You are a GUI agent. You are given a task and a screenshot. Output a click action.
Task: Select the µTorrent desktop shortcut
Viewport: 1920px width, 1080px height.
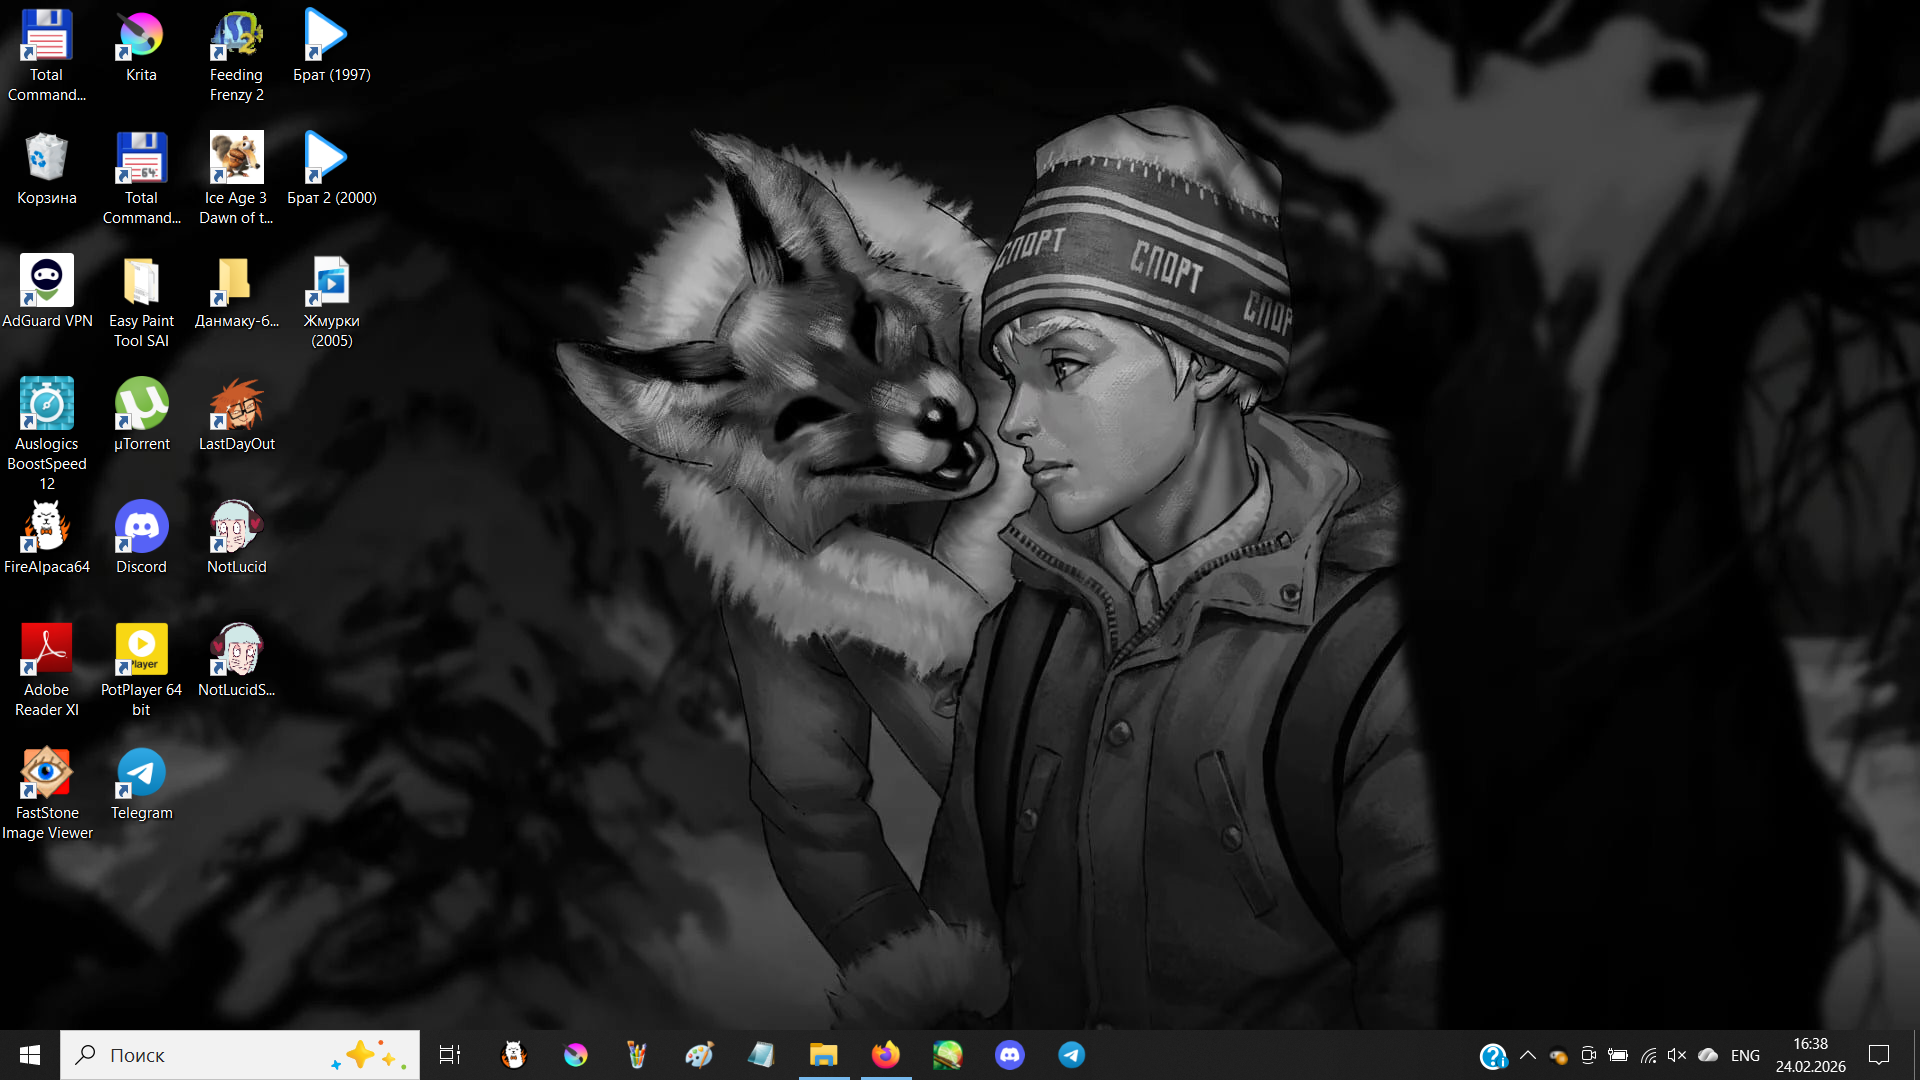[x=141, y=404]
